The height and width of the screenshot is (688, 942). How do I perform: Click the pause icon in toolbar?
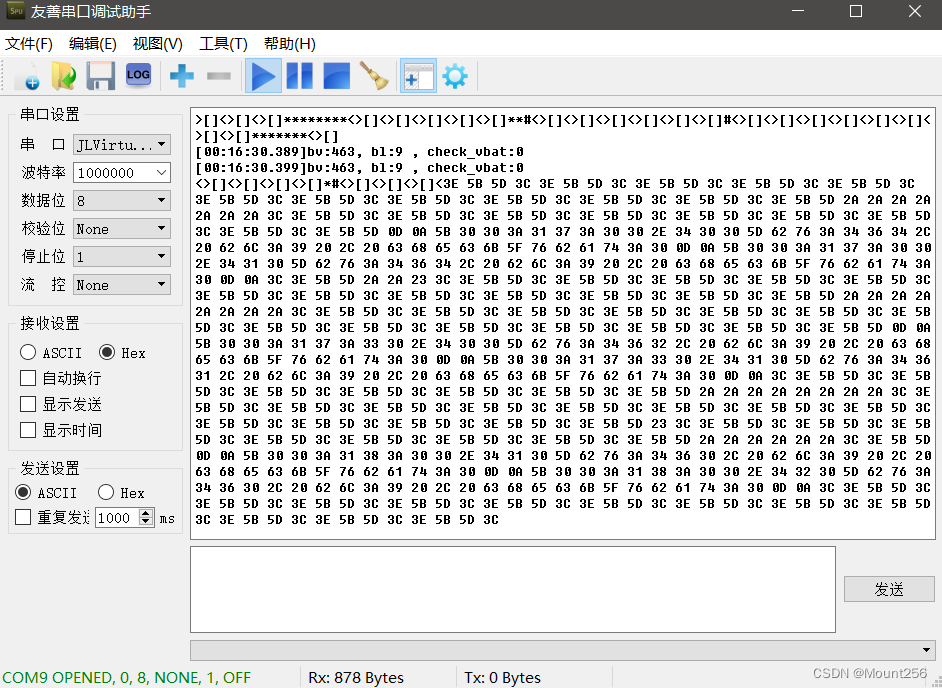tap(300, 76)
